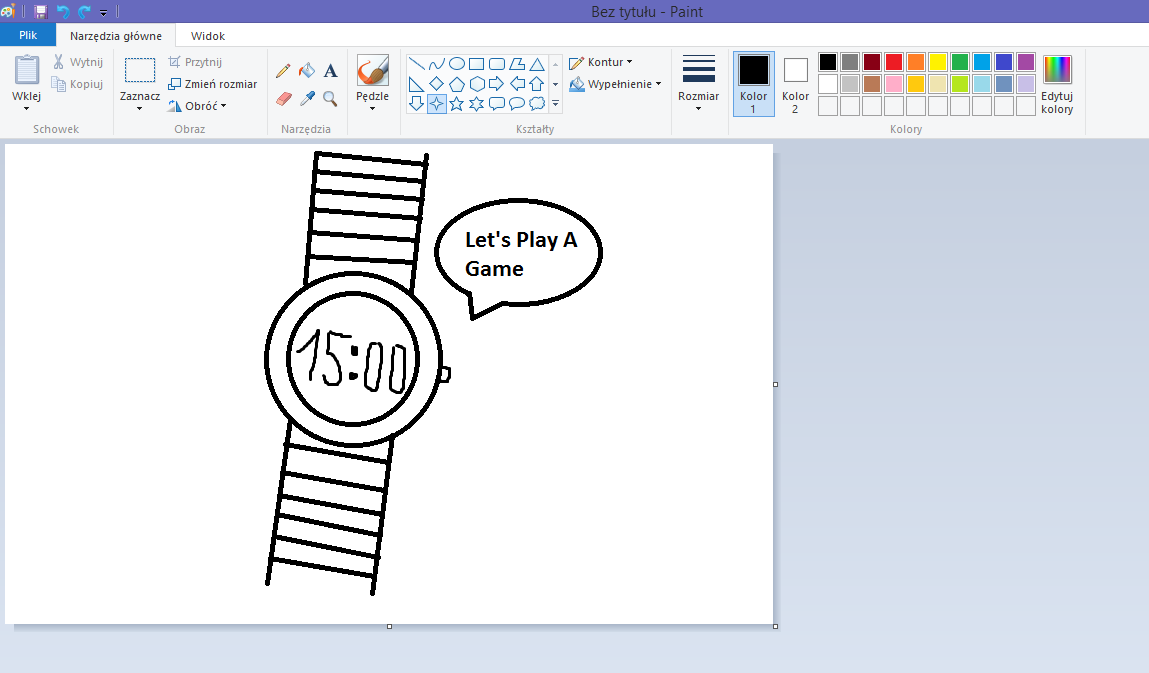This screenshot has width=1149, height=673.
Task: Click Zmień rozmiar resize button
Action: pyautogui.click(x=213, y=84)
